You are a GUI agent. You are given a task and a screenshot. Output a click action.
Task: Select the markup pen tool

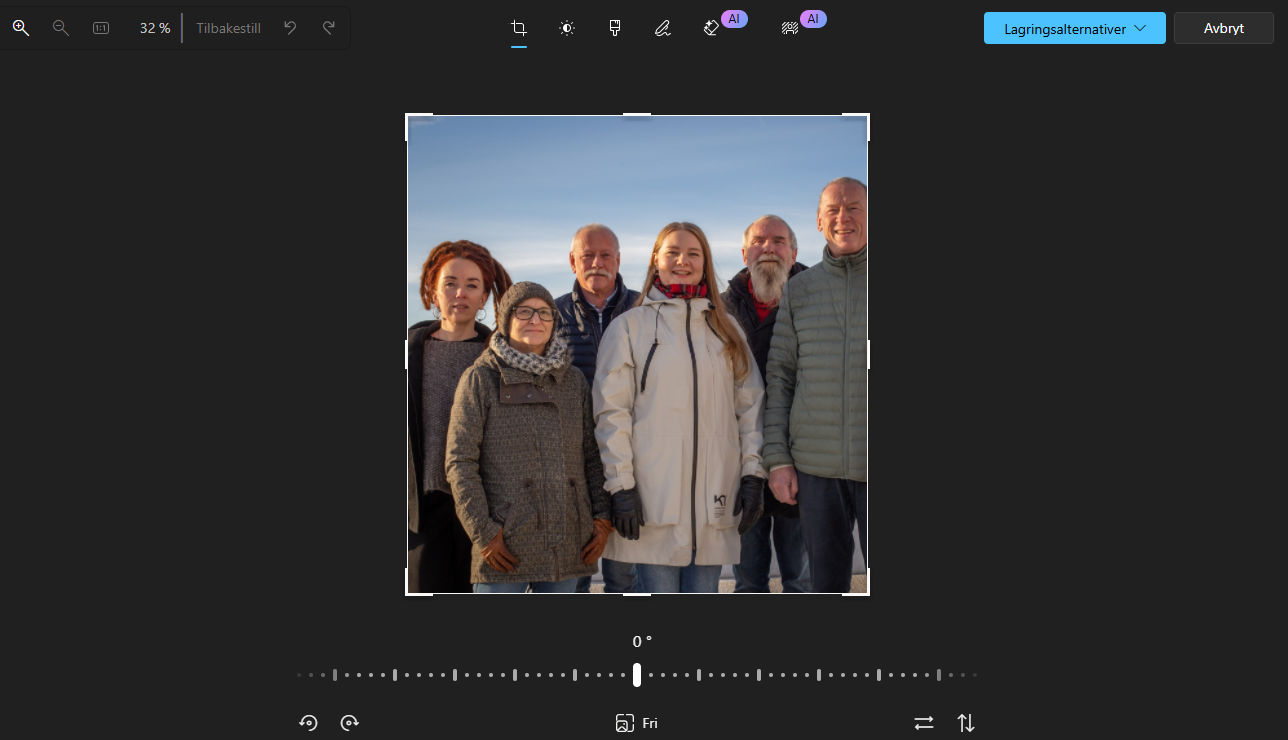click(662, 28)
